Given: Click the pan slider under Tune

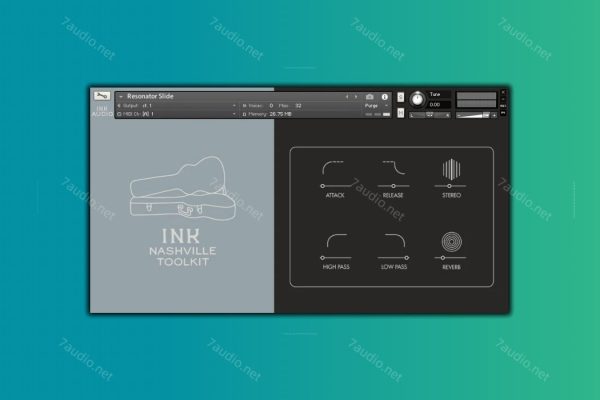Looking at the screenshot, I should [x=430, y=115].
